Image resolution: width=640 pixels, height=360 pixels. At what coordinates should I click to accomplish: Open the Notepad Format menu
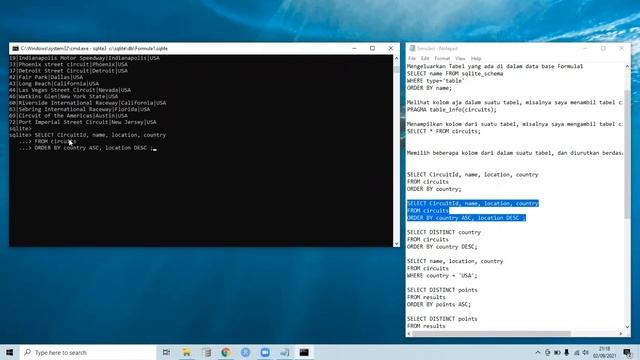pos(442,58)
